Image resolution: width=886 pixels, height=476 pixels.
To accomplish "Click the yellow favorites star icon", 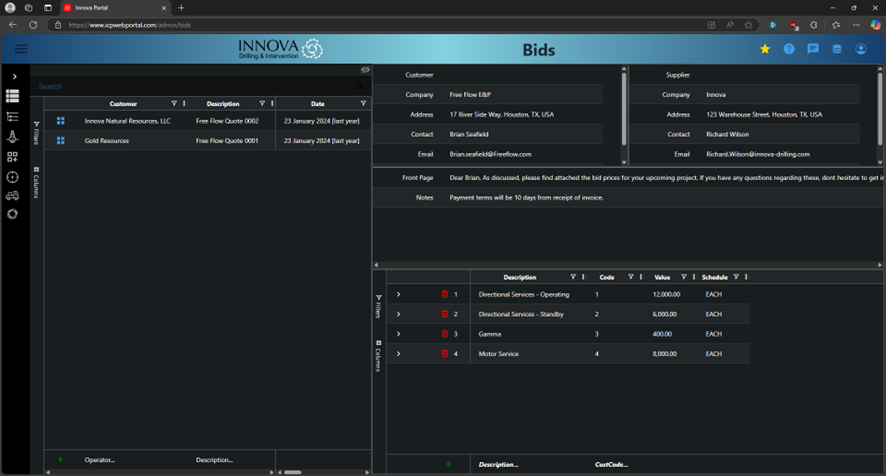I will tap(765, 49).
